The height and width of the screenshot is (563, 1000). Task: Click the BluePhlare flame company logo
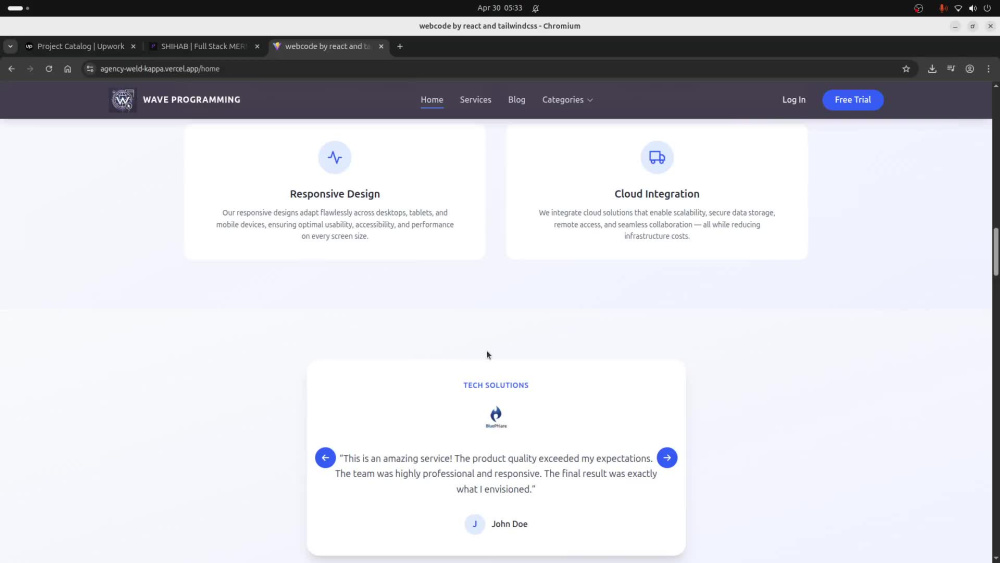click(x=496, y=417)
